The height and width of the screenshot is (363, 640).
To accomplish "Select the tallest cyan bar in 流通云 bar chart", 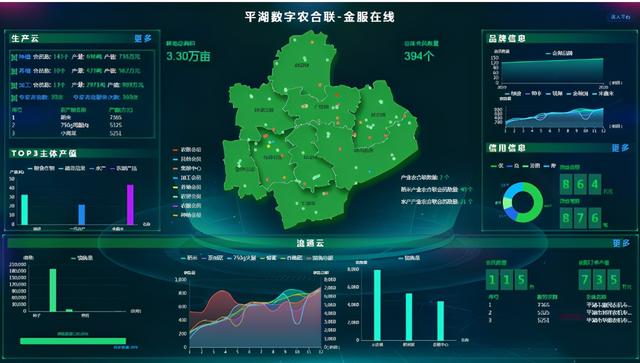I will (377, 305).
